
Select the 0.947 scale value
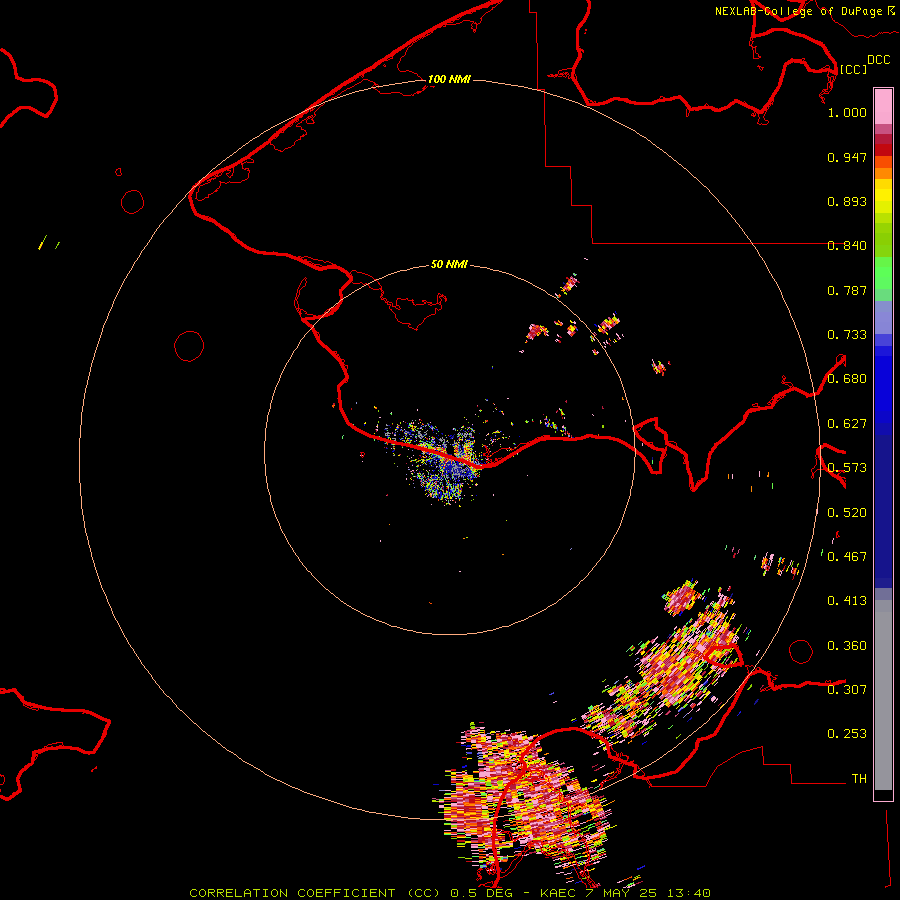pos(847,157)
